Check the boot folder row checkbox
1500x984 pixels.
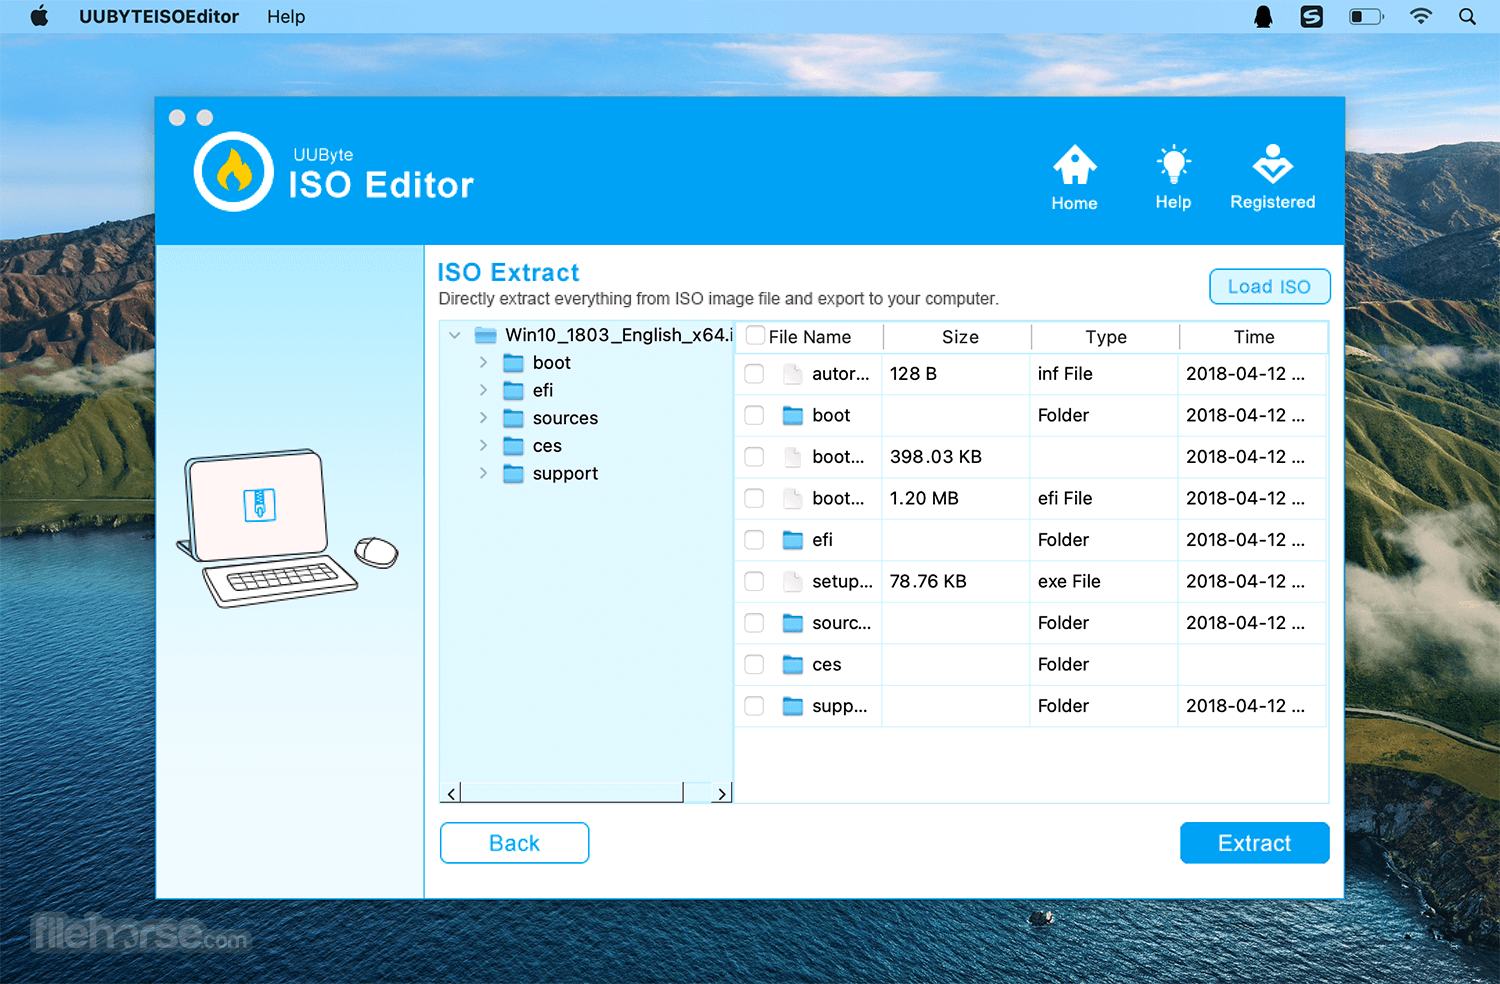[754, 415]
